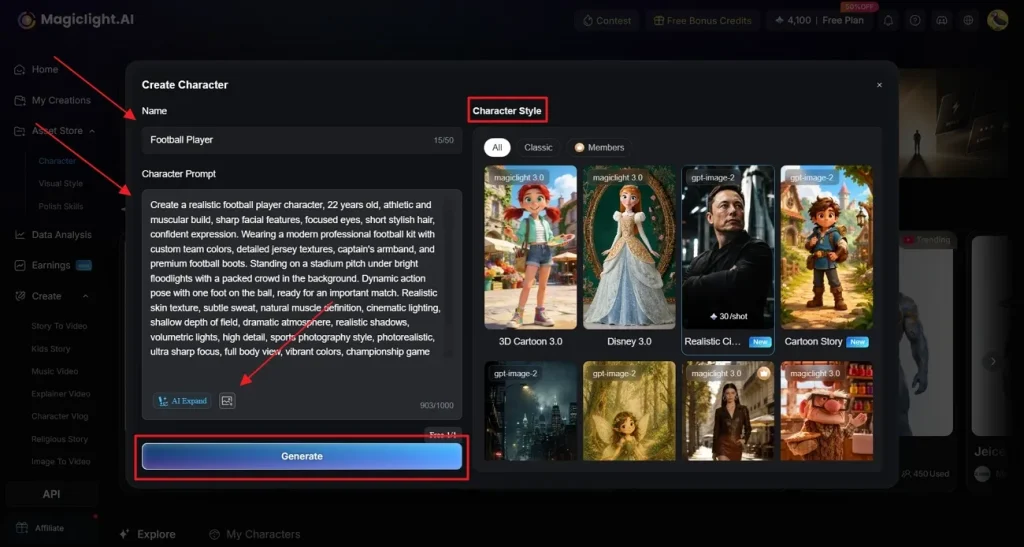The image size is (1024, 547).
Task: Click the Home sidebar icon
Action: (20, 69)
